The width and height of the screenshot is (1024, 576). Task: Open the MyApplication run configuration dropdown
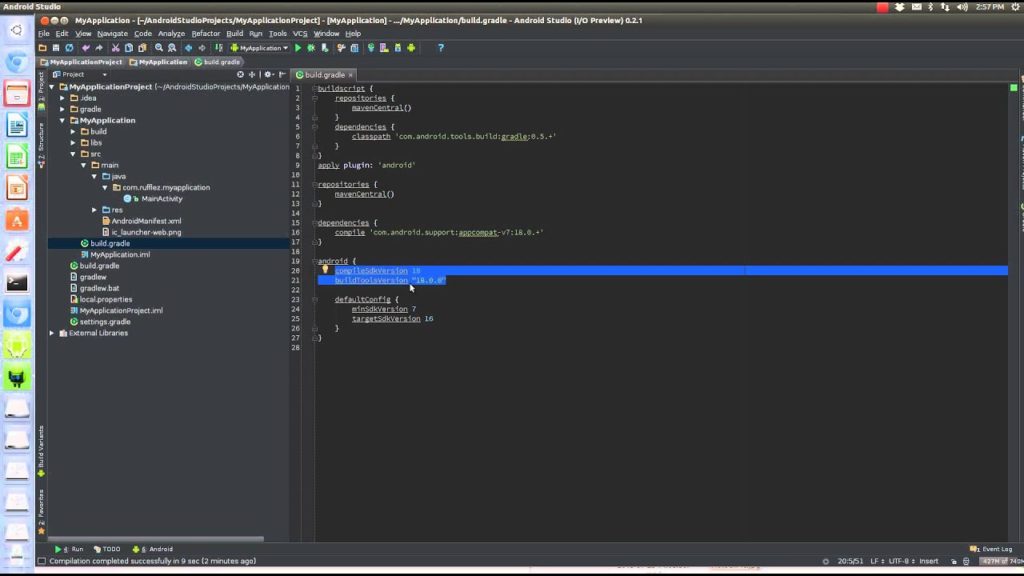point(259,48)
